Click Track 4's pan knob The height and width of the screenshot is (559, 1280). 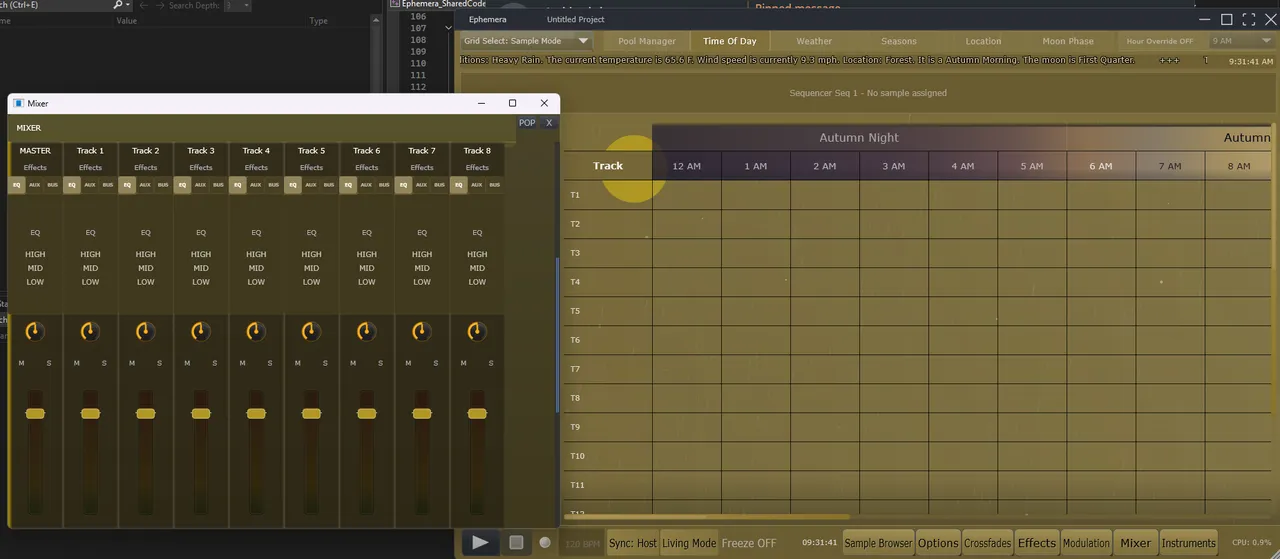coord(256,331)
